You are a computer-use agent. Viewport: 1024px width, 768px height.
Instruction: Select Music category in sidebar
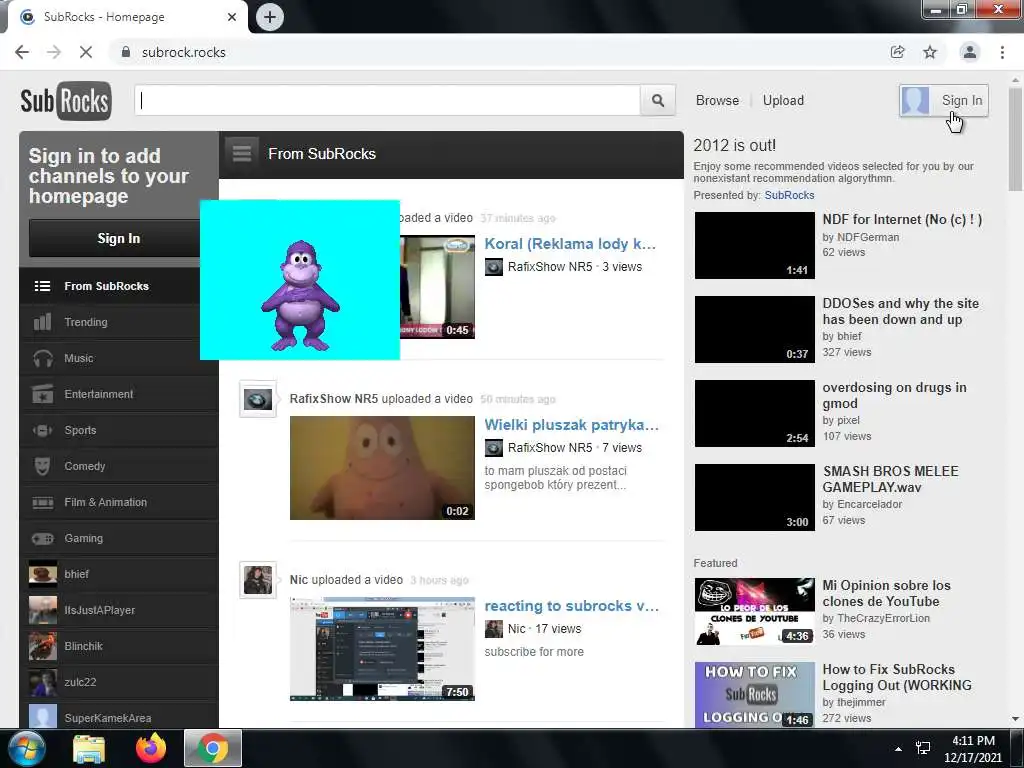pyautogui.click(x=119, y=358)
